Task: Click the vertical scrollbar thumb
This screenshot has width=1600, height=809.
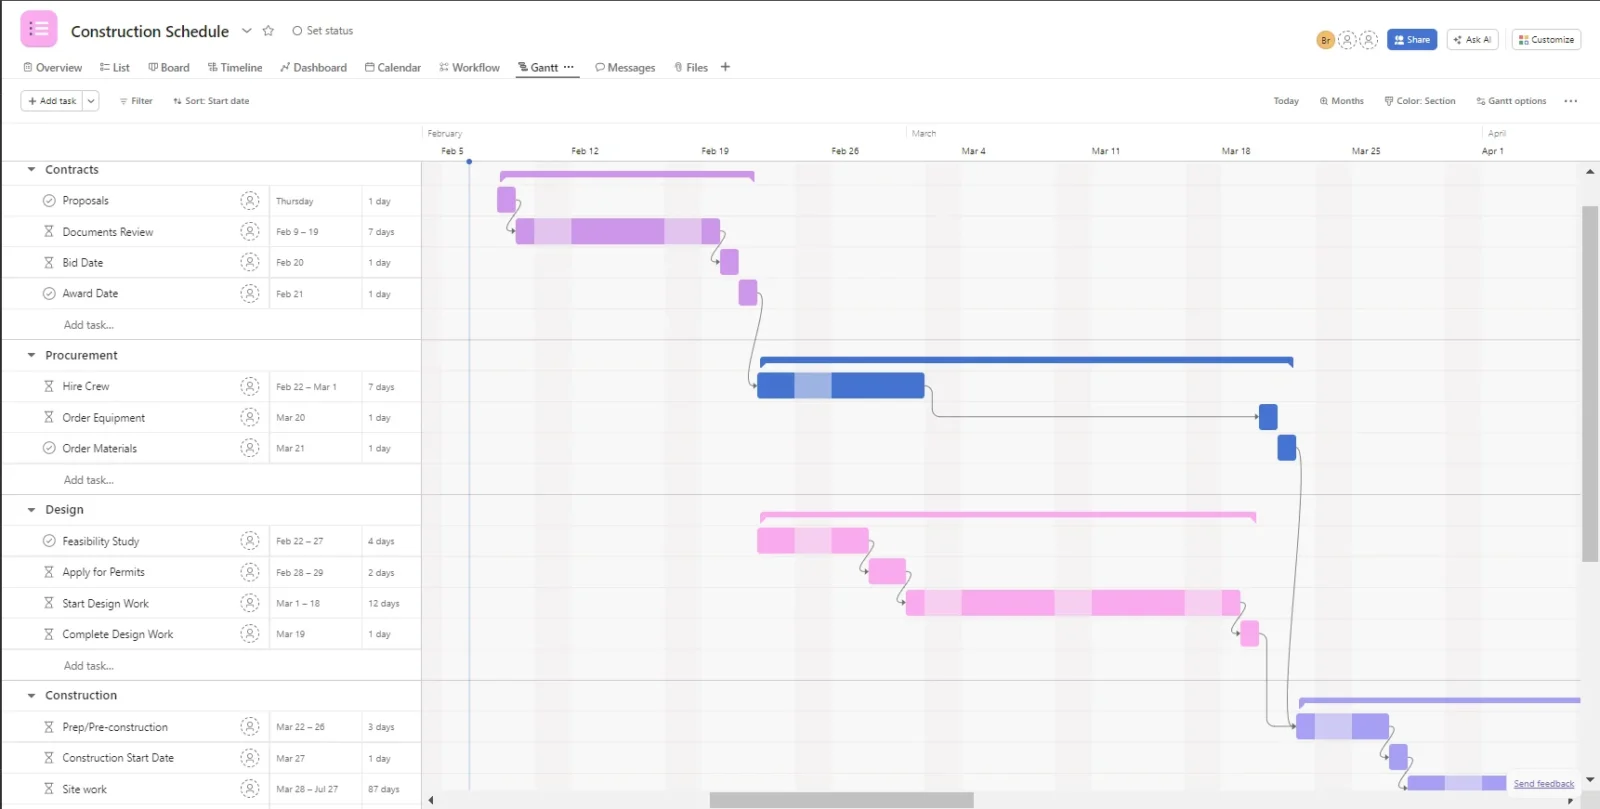Action: (x=1590, y=384)
